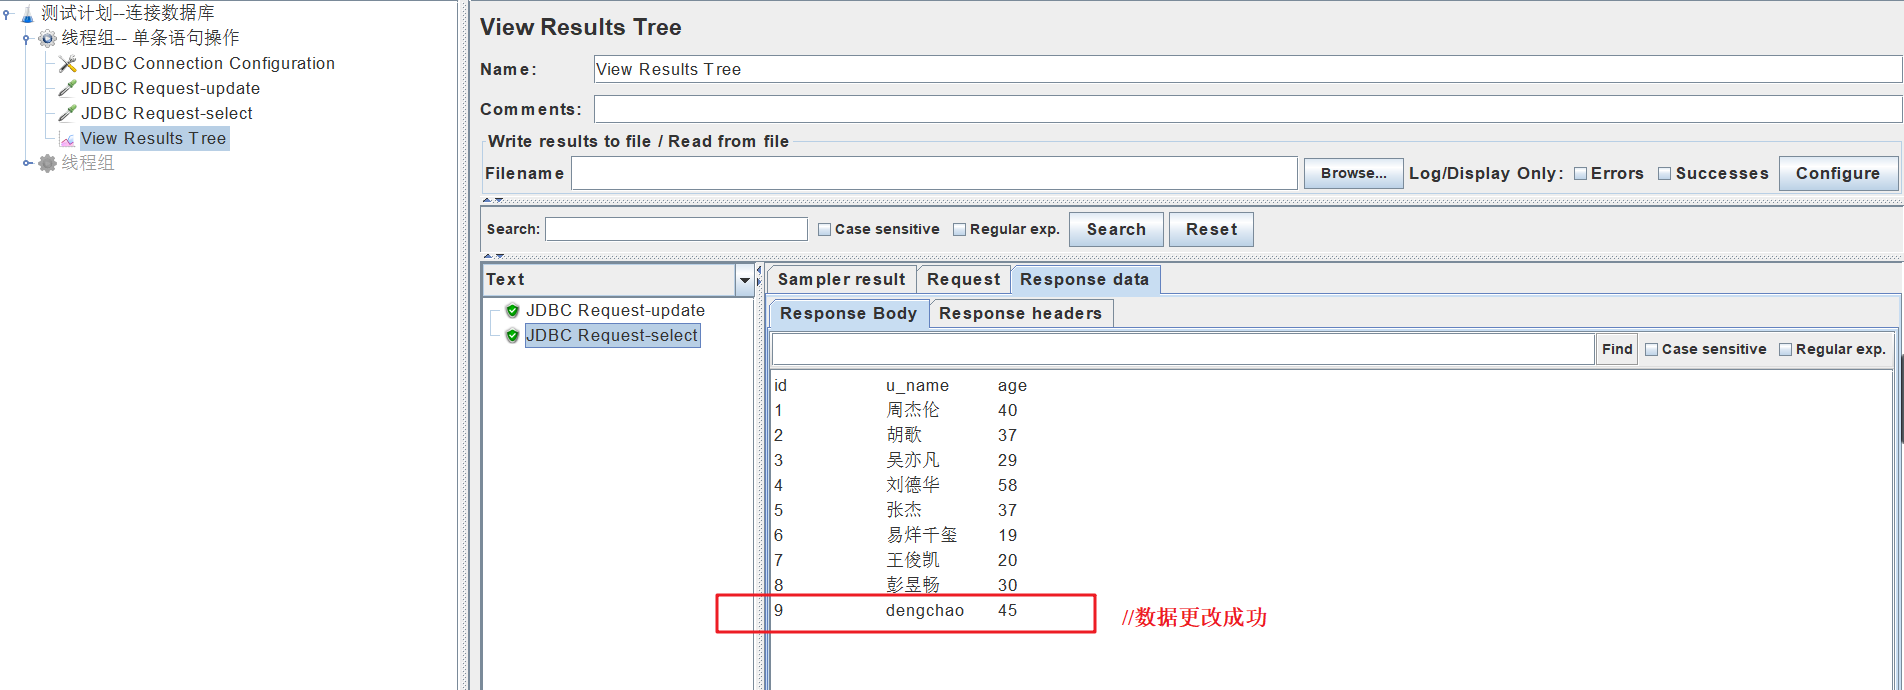This screenshot has height=690, width=1904.
Task: Click the disabled thread group gear icon
Action: tap(47, 163)
